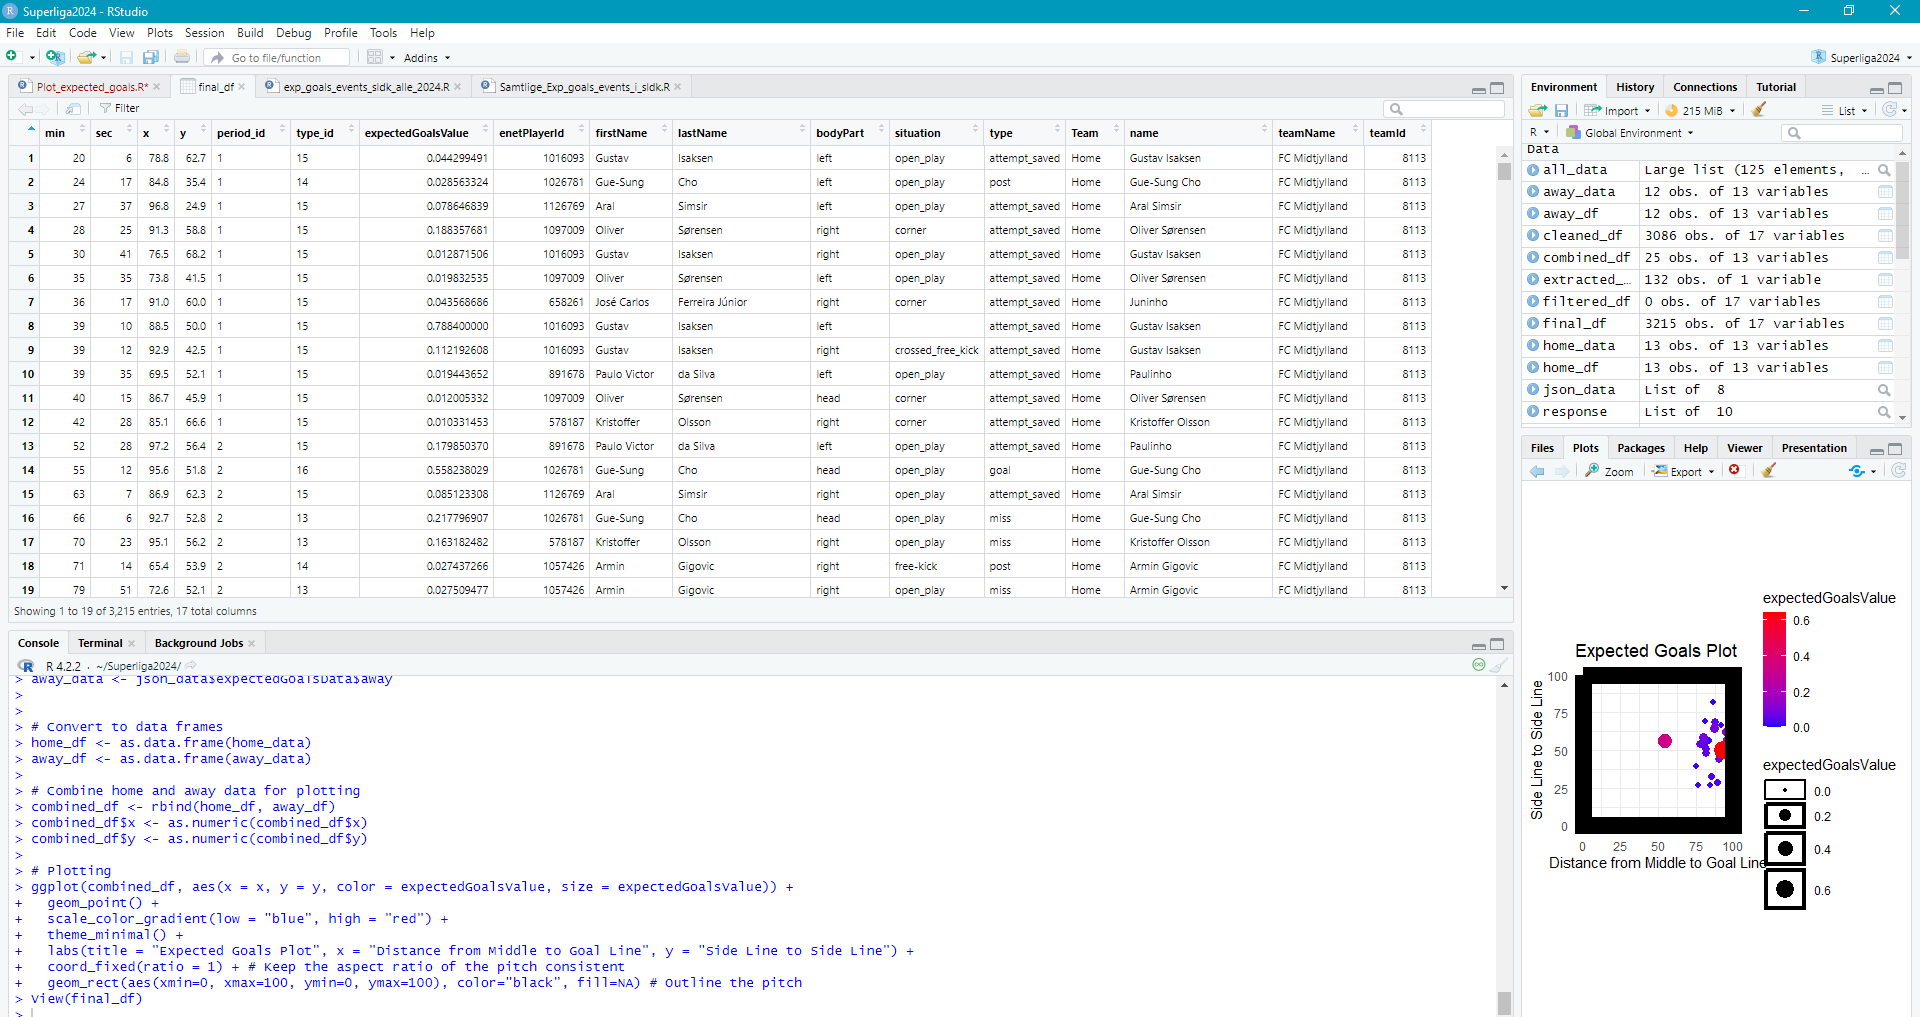
Task: Open the Global Environment dropdown
Action: (1630, 133)
